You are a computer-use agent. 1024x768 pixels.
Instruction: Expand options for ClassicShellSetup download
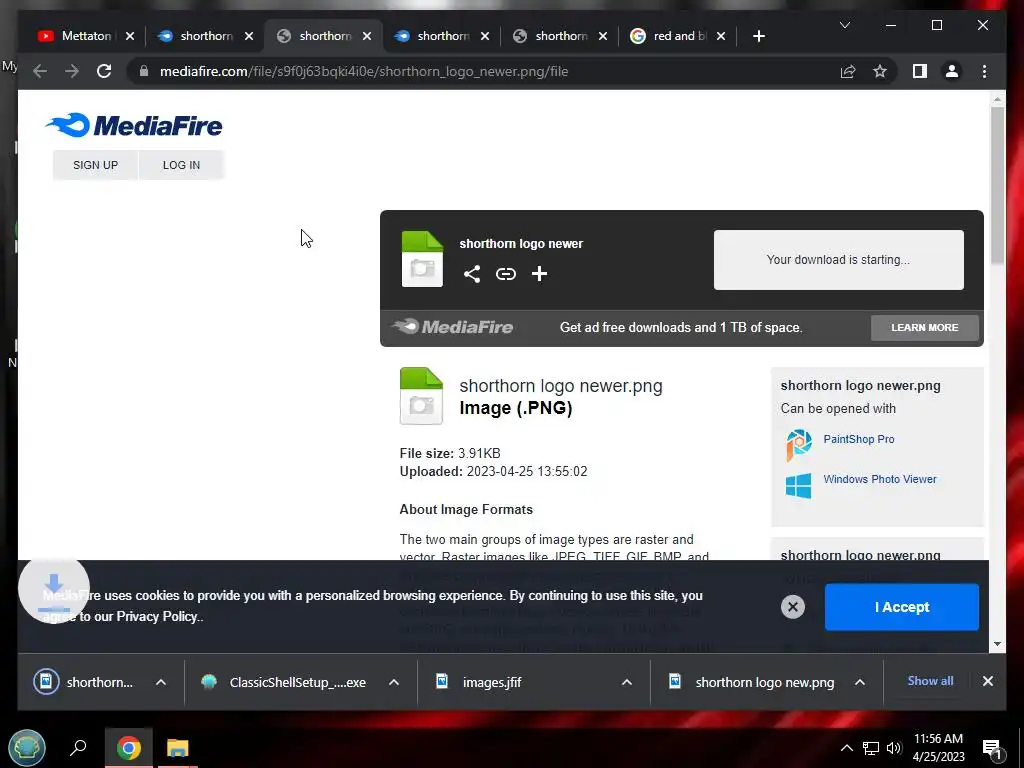point(394,682)
